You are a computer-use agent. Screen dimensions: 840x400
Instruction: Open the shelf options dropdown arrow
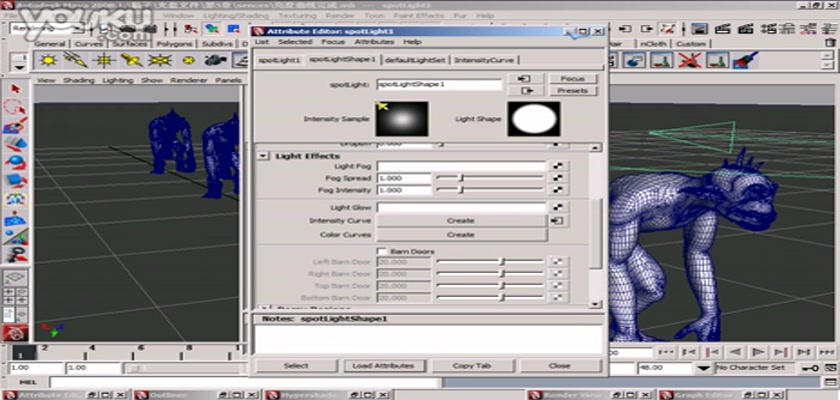pyautogui.click(x=19, y=67)
